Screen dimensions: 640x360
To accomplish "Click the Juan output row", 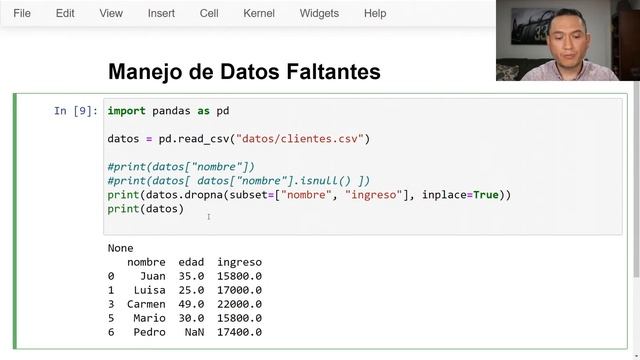I will [184, 276].
